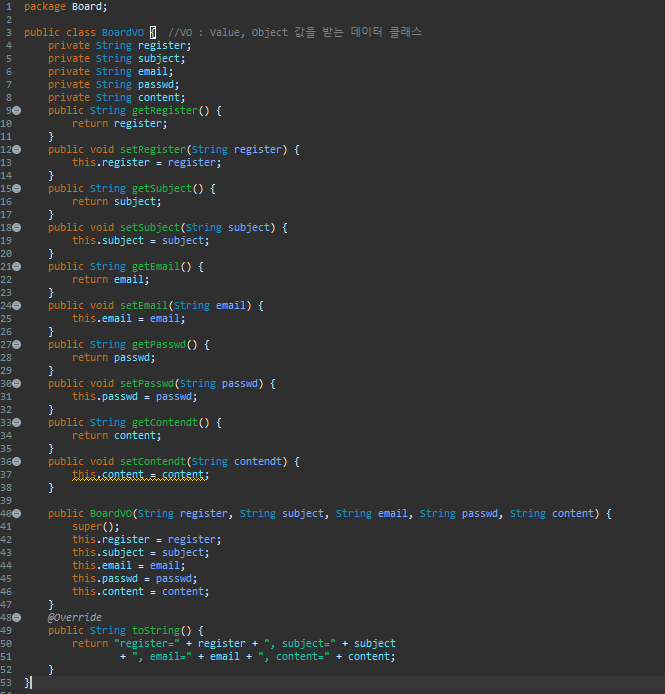Click 'return register;' statement
The image size is (665, 694).
tap(120, 124)
